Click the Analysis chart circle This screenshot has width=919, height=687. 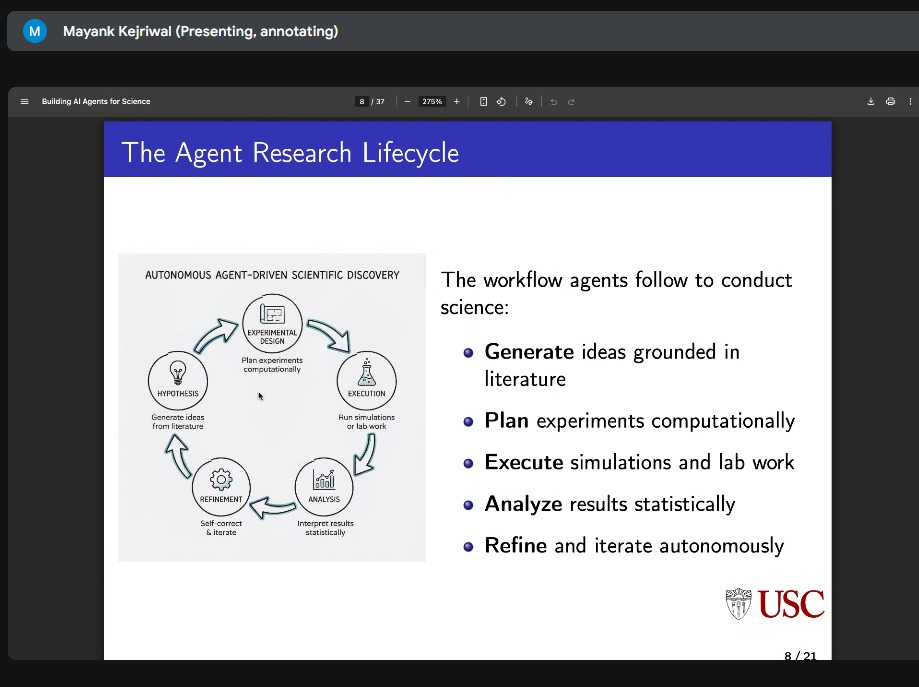[x=324, y=487]
